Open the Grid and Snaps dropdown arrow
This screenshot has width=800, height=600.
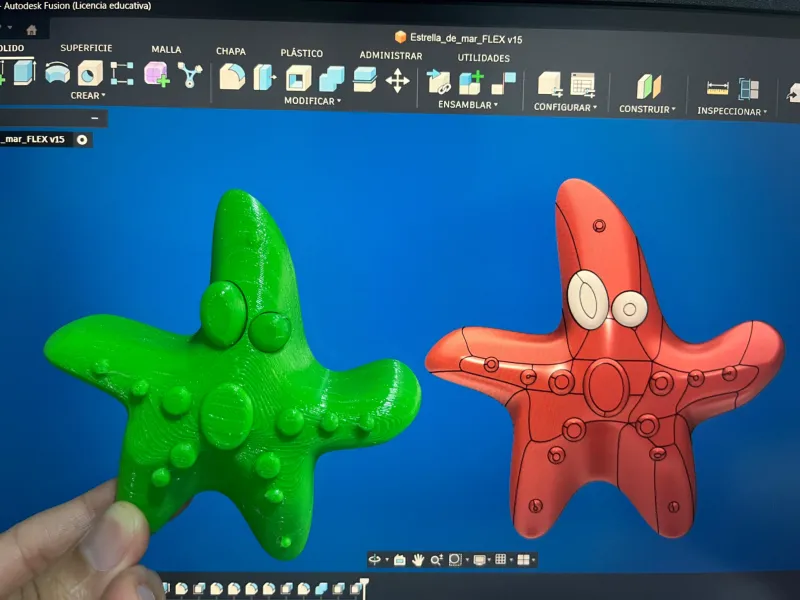[511, 560]
